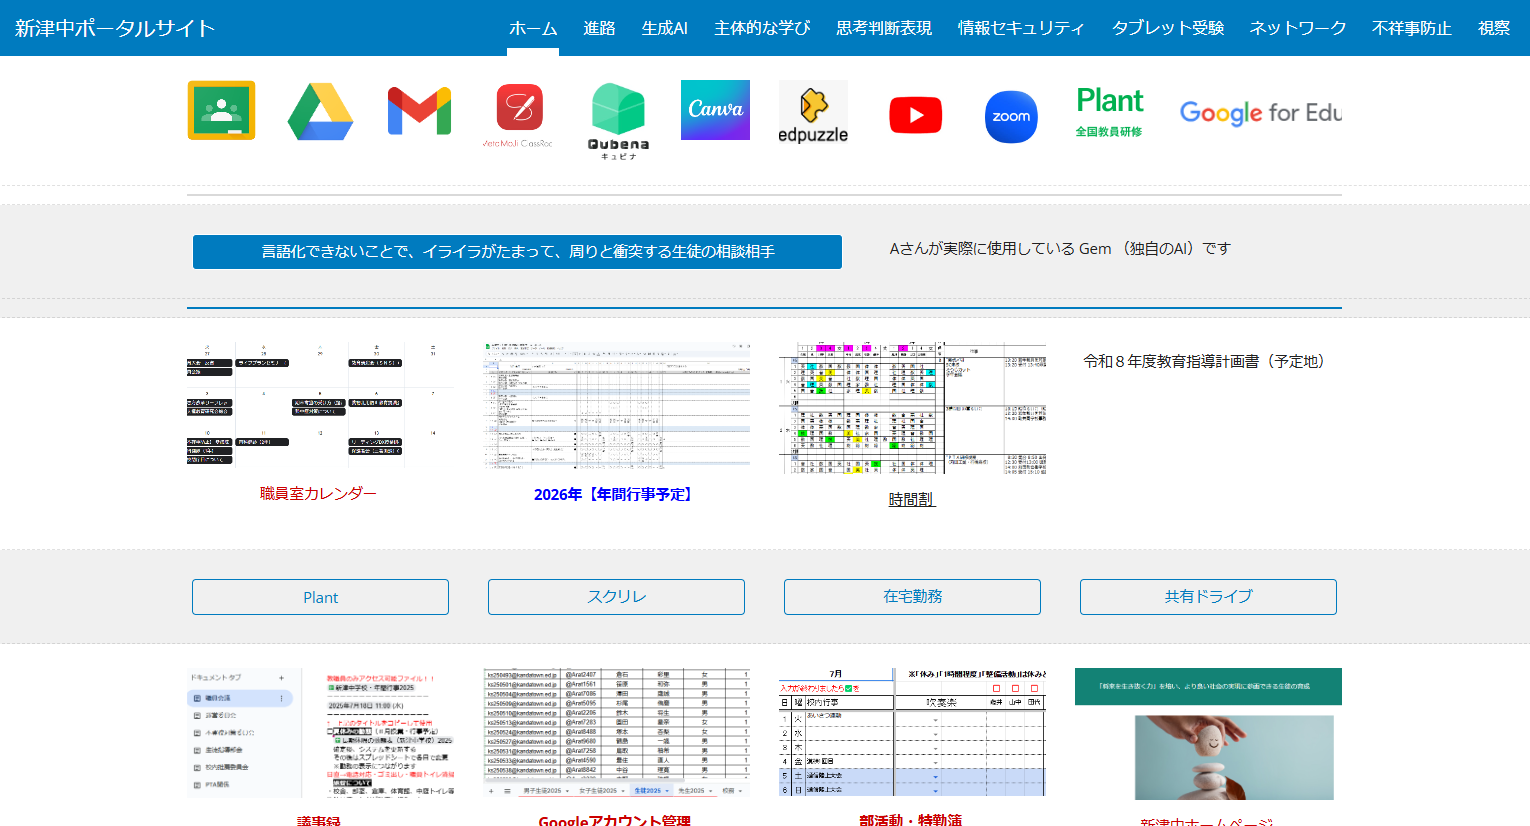Open the 主体的な学び menu item
The width and height of the screenshot is (1530, 826).
[762, 28]
